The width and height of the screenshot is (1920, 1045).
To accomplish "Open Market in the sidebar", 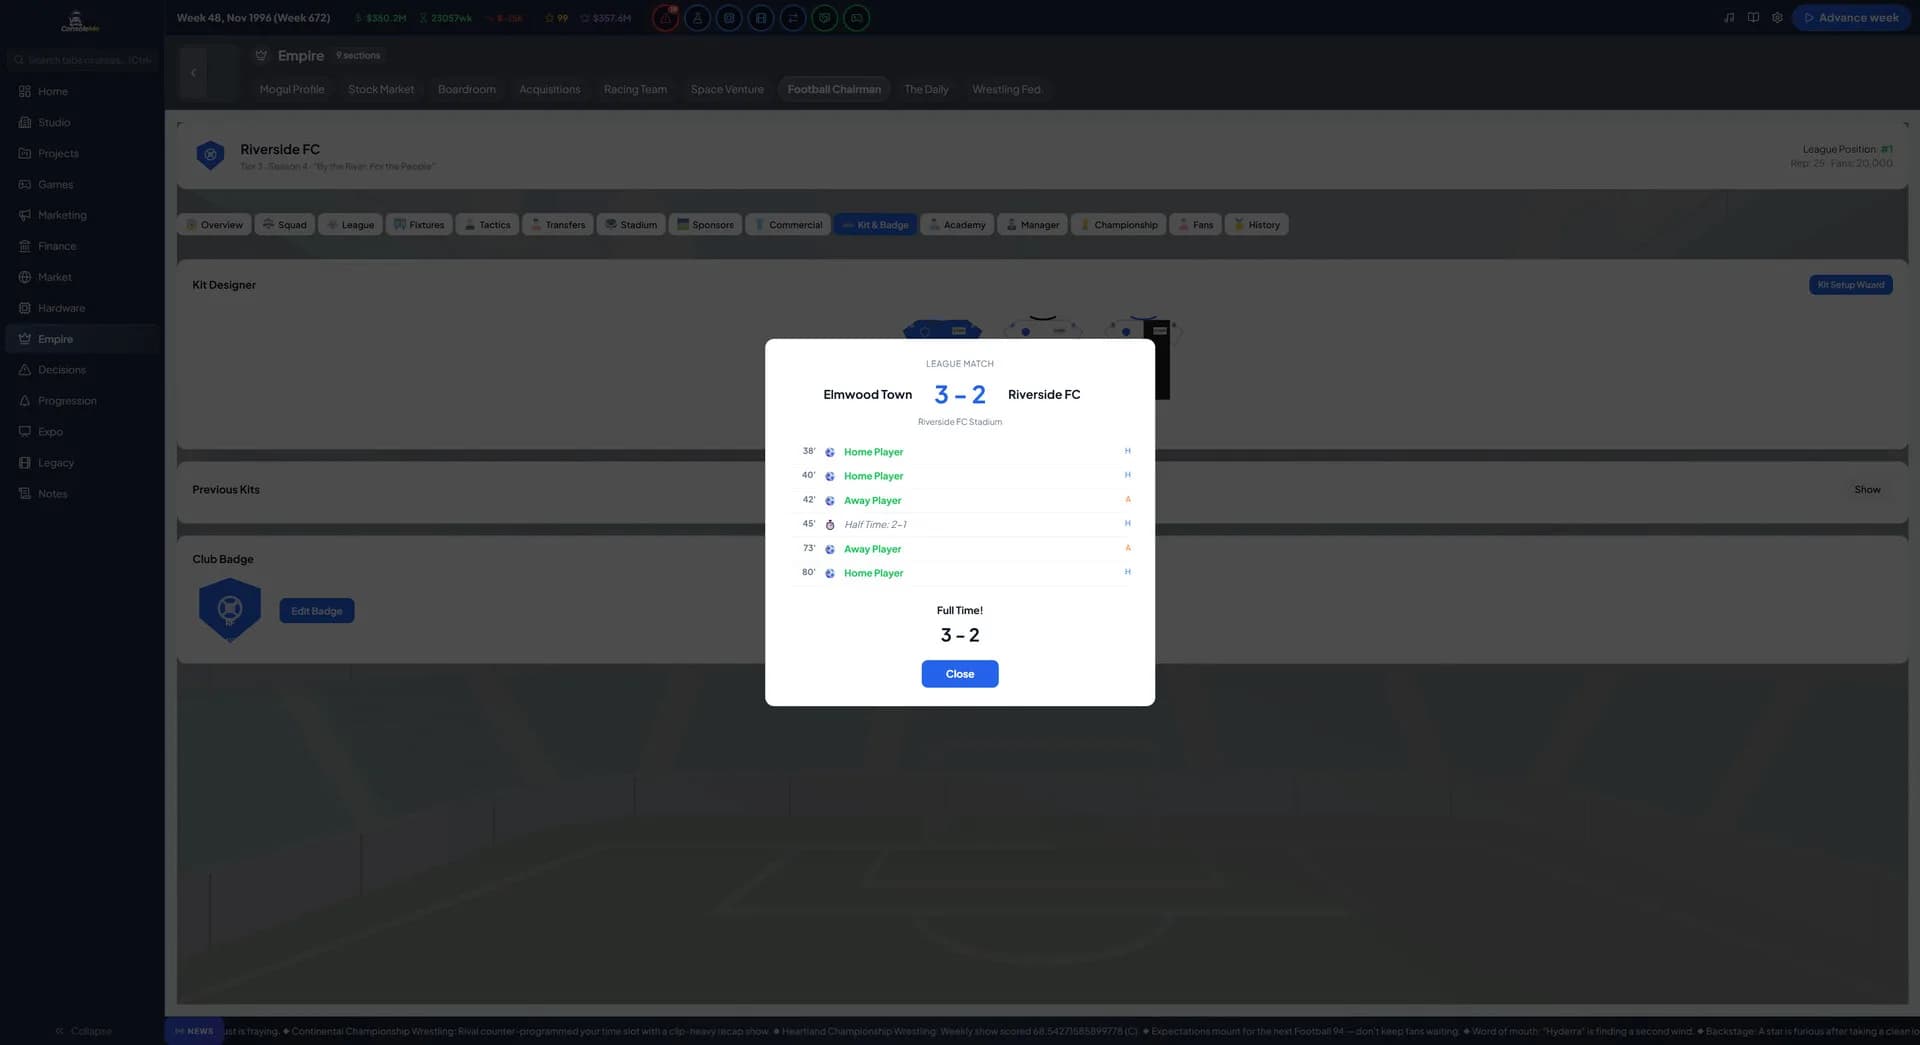I will (x=82, y=277).
